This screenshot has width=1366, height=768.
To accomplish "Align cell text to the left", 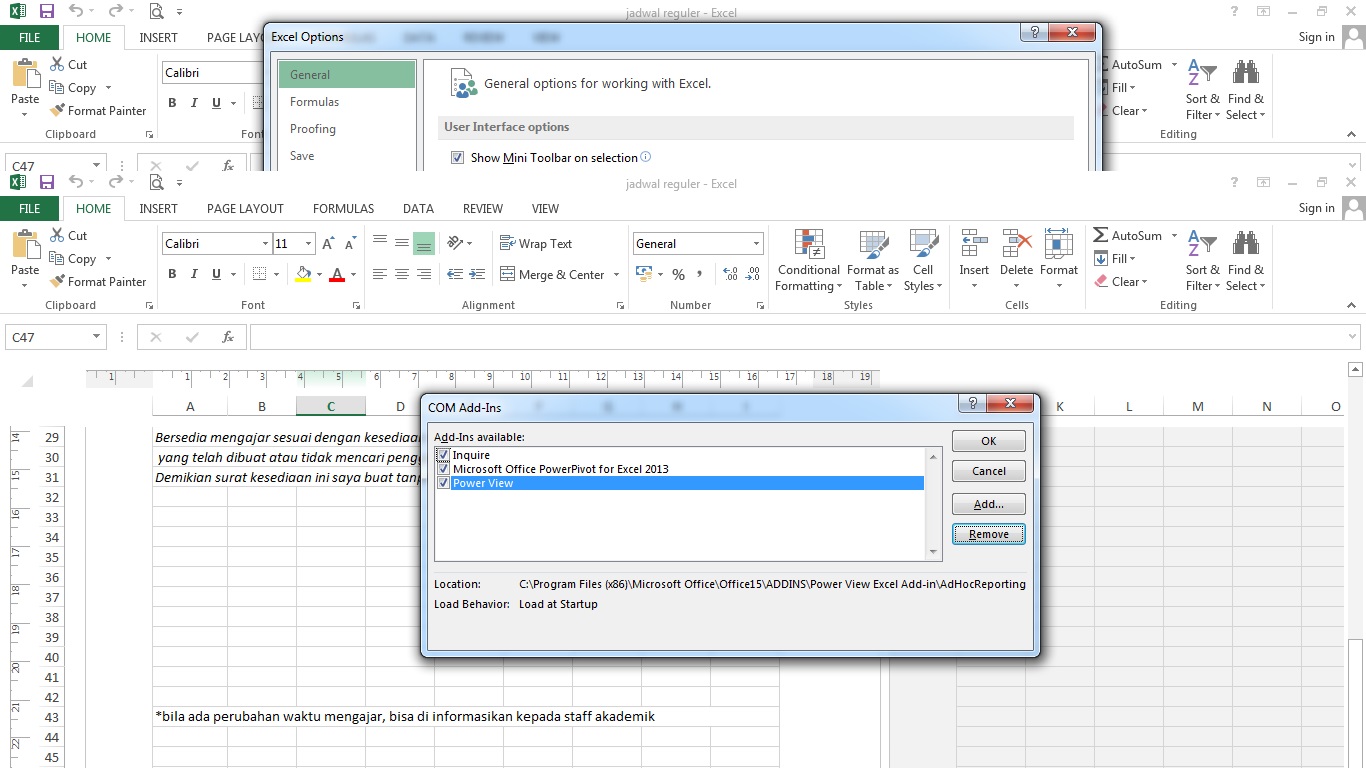I will (x=380, y=274).
